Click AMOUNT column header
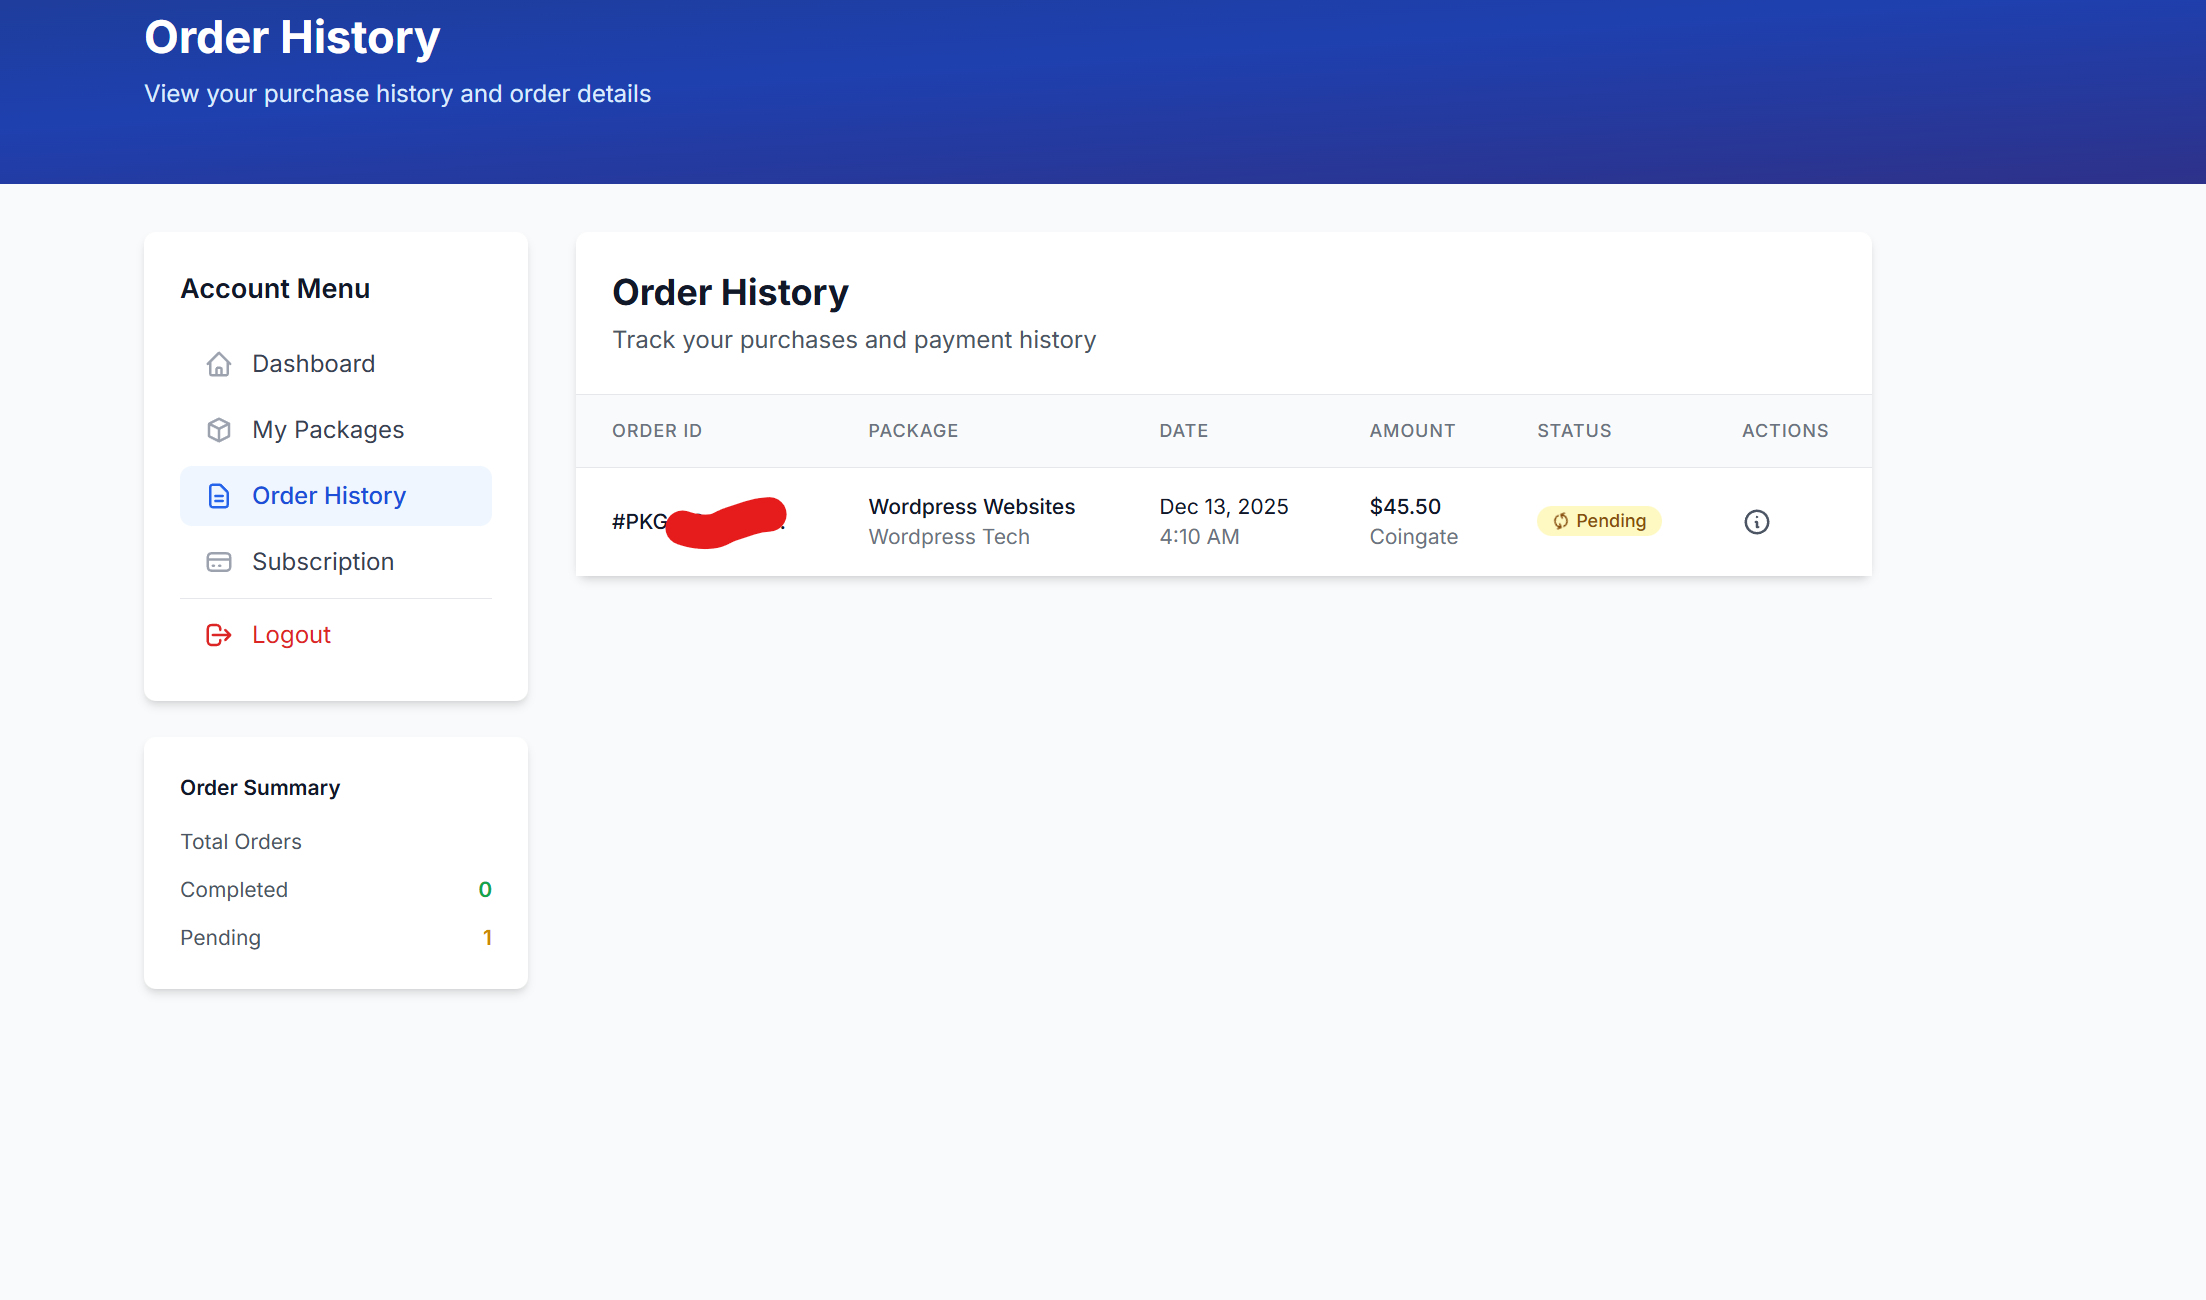The width and height of the screenshot is (2206, 1300). pyautogui.click(x=1412, y=431)
